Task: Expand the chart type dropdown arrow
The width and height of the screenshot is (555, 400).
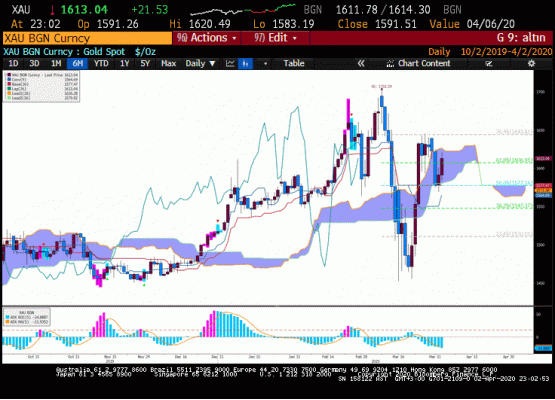Action: pos(265,64)
